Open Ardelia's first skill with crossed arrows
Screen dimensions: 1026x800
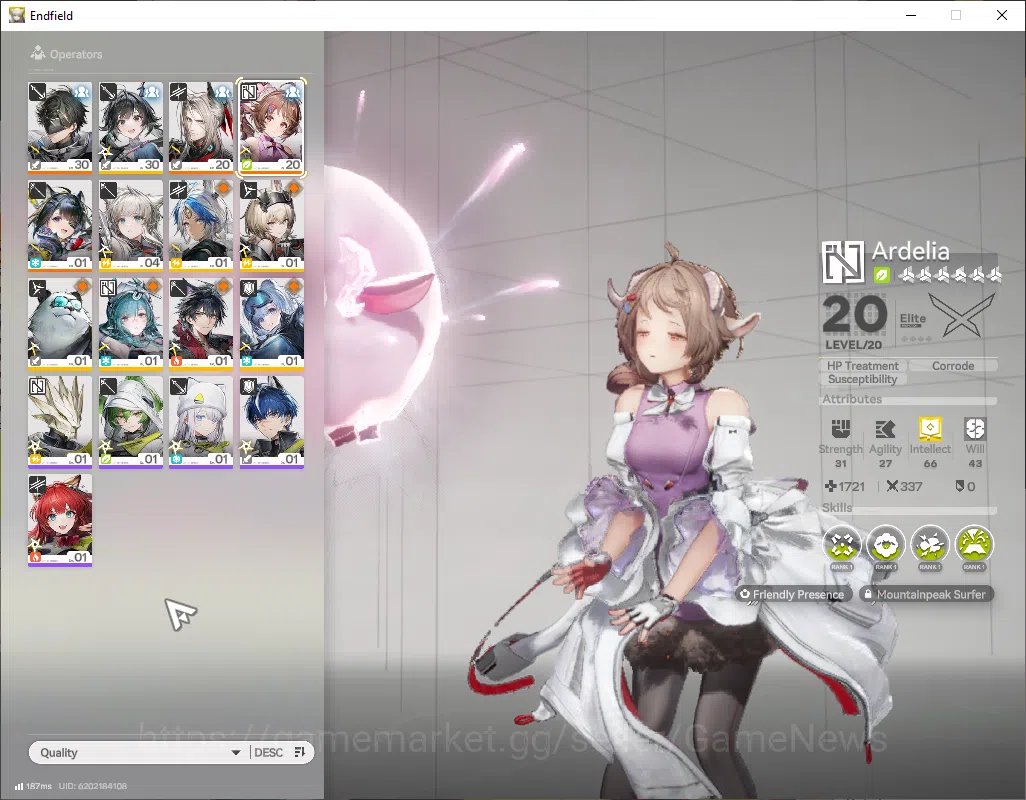tap(841, 544)
